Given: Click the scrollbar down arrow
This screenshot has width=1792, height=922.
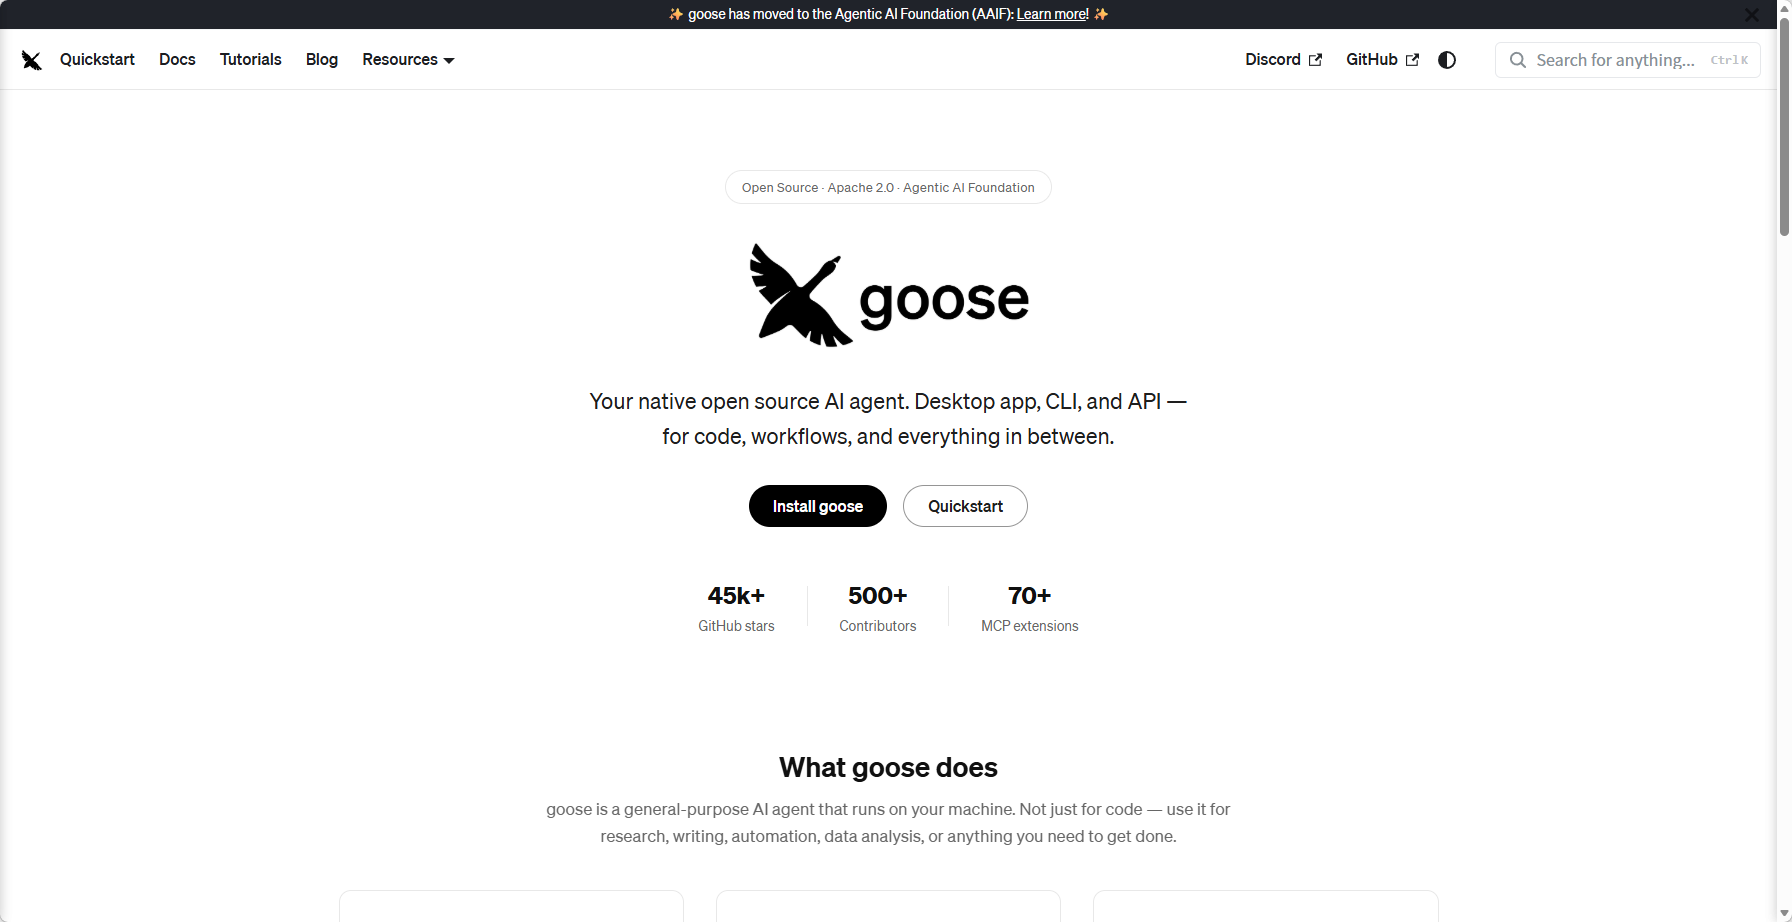Looking at the screenshot, I should 1784,914.
